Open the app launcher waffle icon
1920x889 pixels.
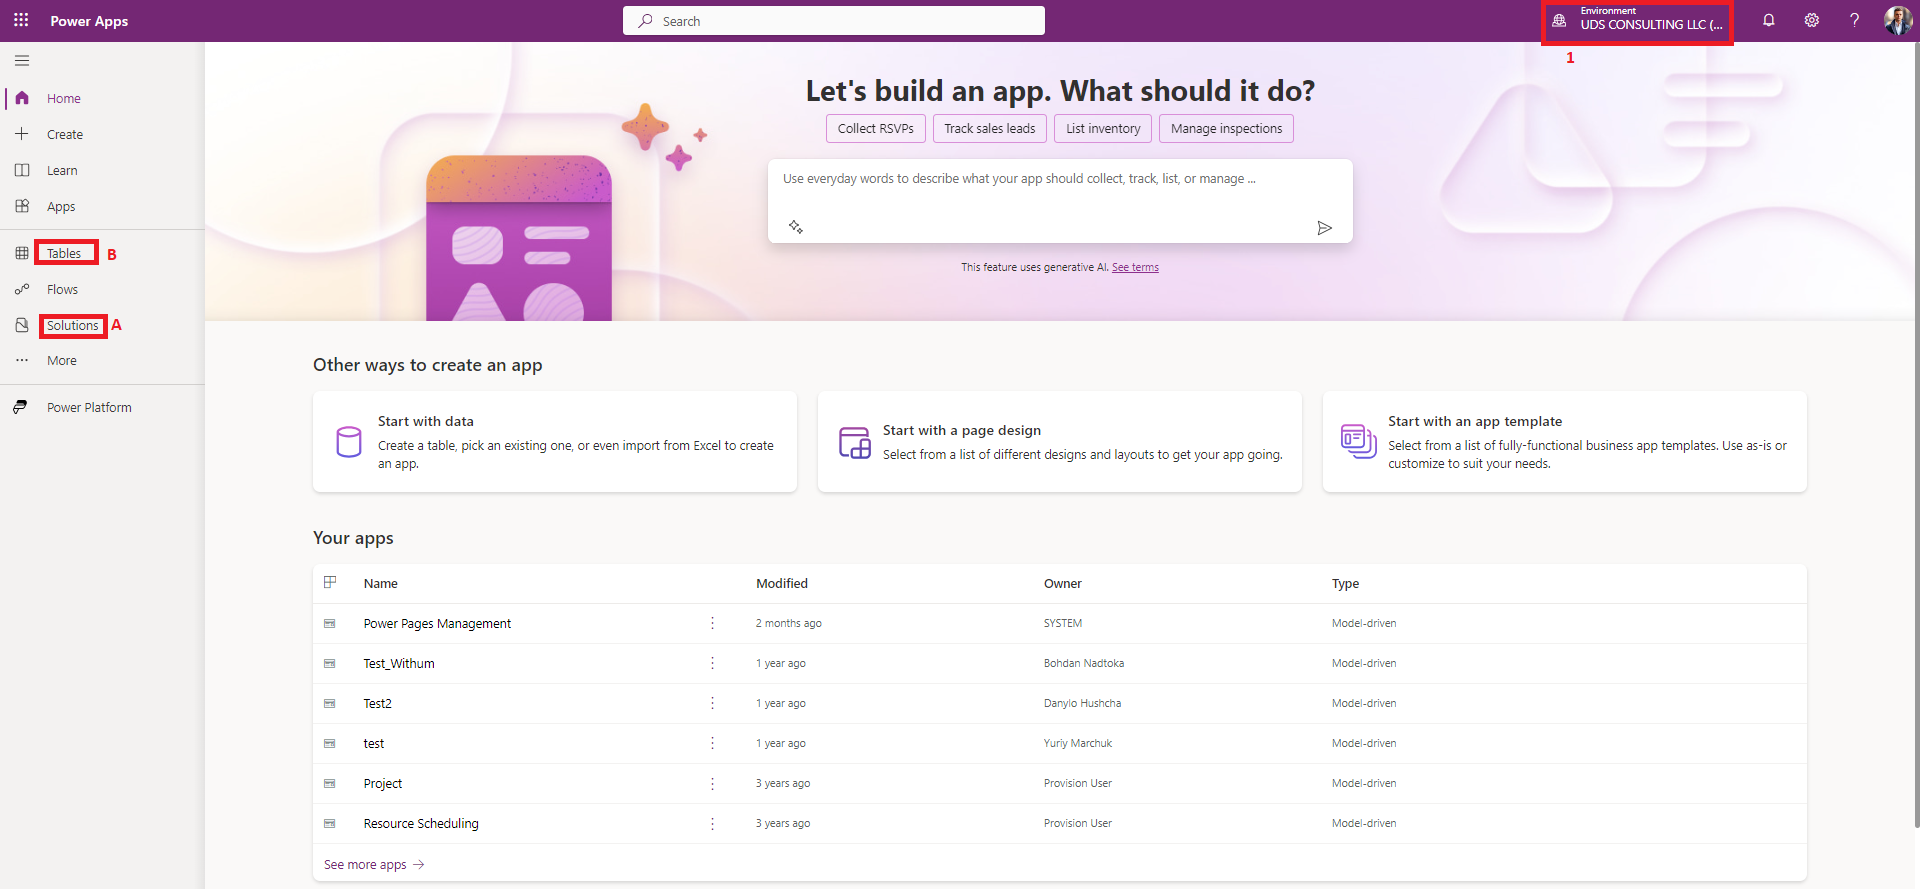click(21, 20)
